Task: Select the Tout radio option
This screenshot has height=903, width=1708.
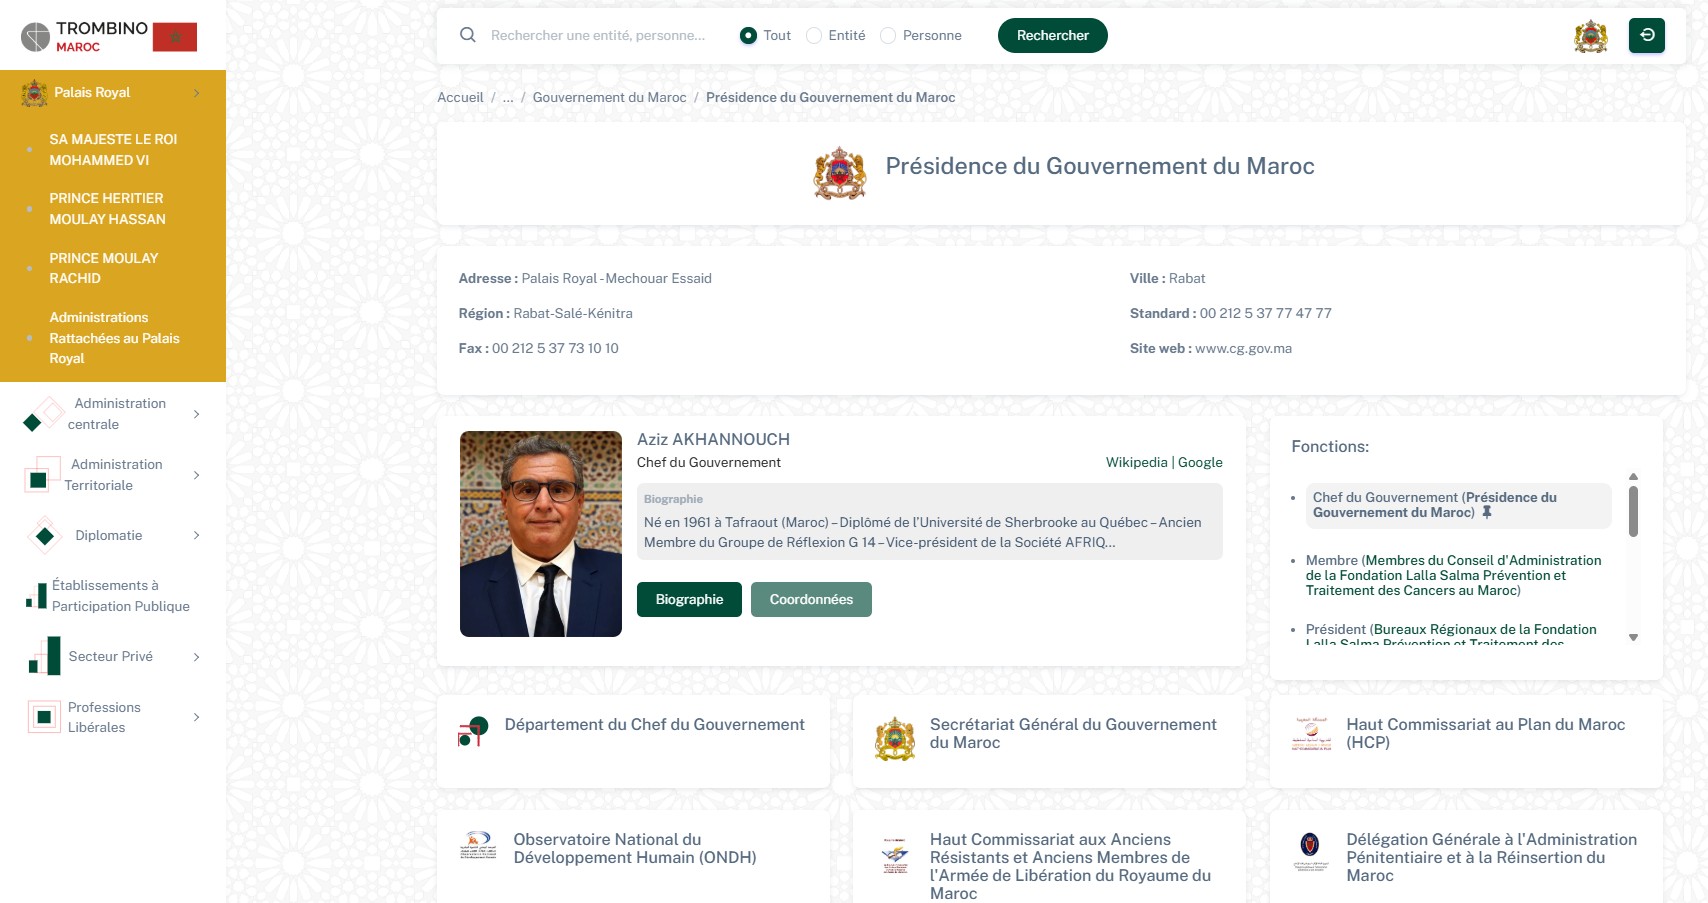Action: (x=748, y=36)
